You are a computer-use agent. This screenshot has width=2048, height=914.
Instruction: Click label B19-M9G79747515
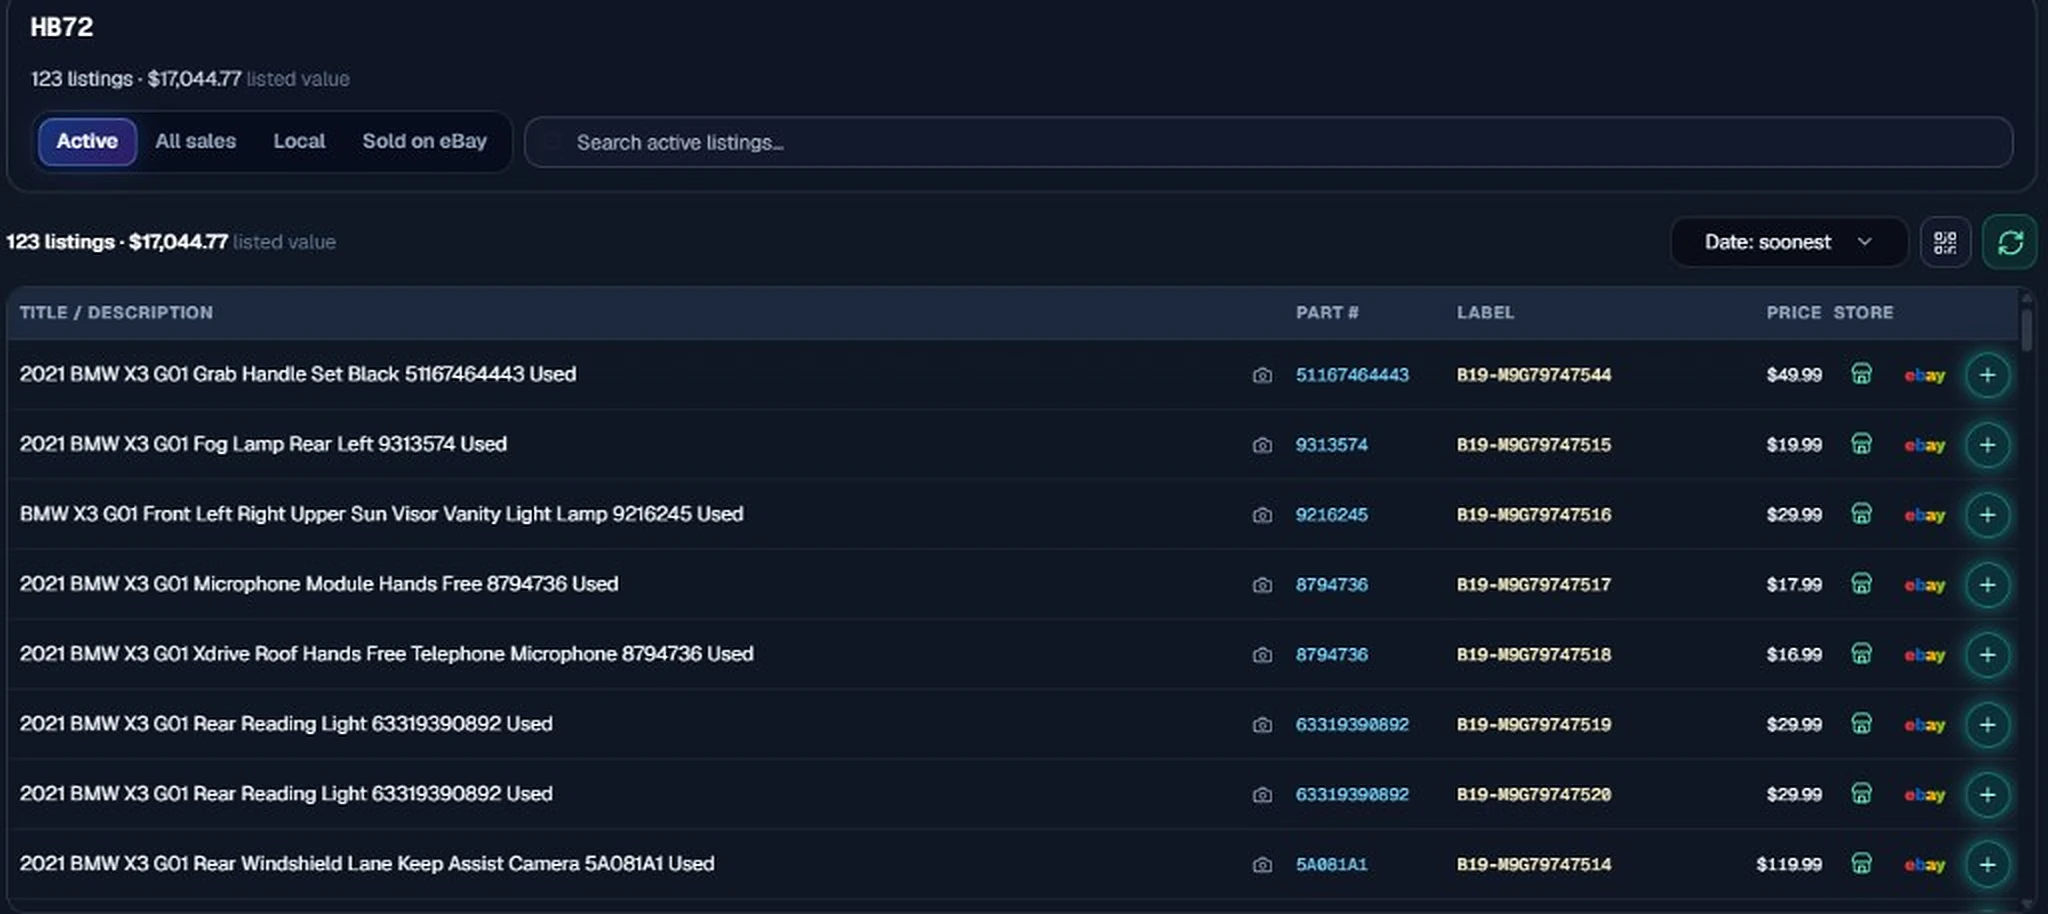(x=1534, y=445)
